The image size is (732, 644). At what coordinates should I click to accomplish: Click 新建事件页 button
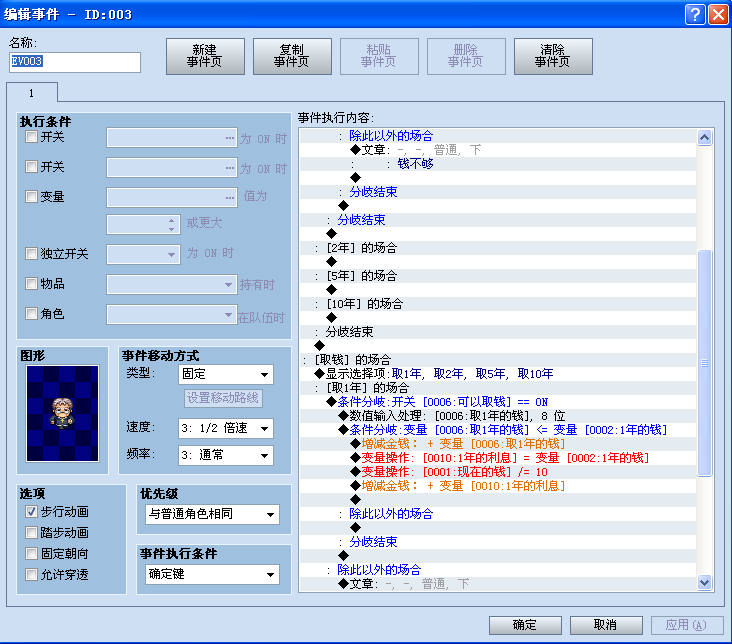point(205,57)
